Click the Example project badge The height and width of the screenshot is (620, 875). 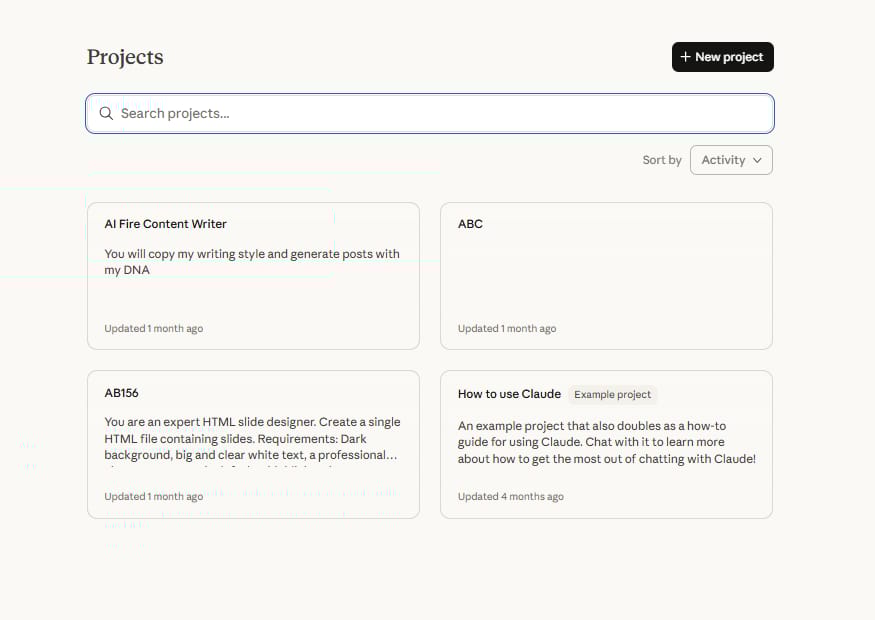tap(613, 394)
